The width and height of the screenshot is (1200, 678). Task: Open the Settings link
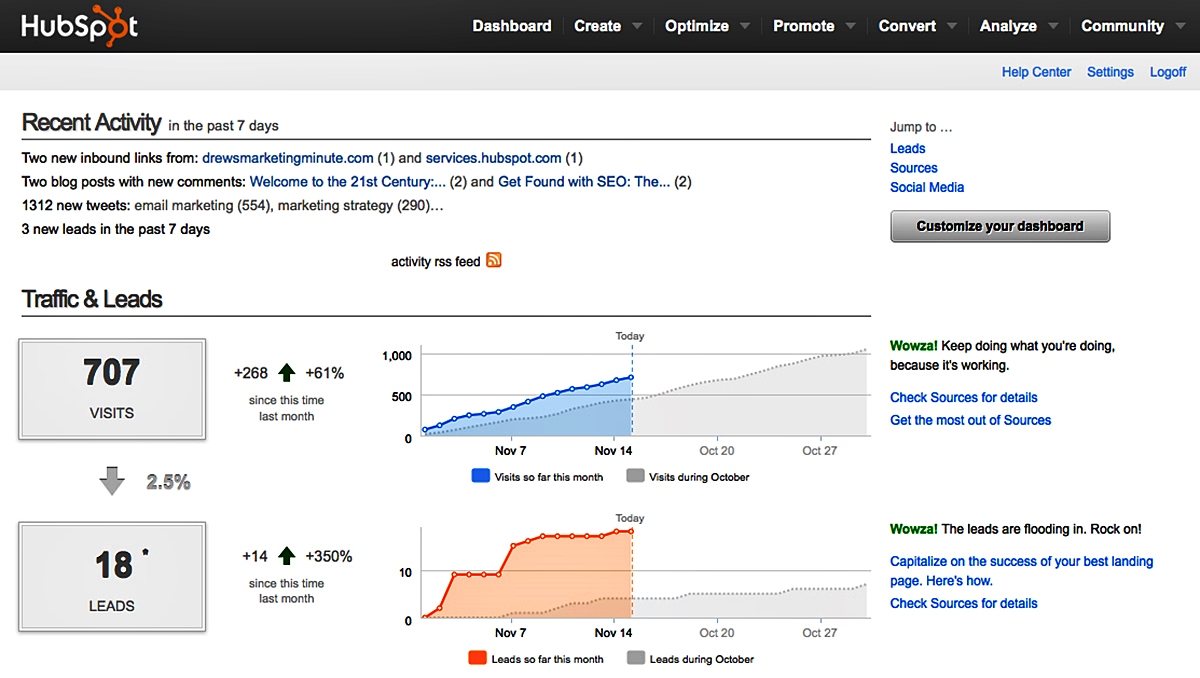pos(1110,72)
